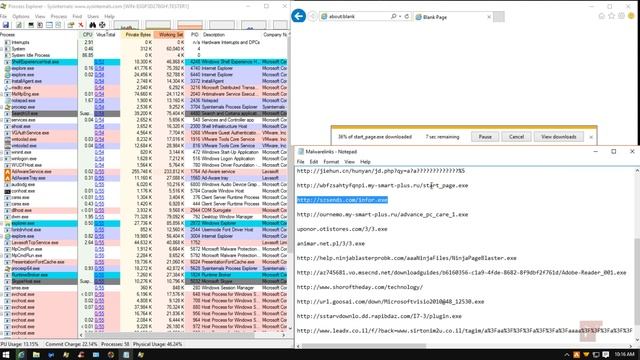
Task: Open the File menu in Process Explorer
Action: coord(3,16)
